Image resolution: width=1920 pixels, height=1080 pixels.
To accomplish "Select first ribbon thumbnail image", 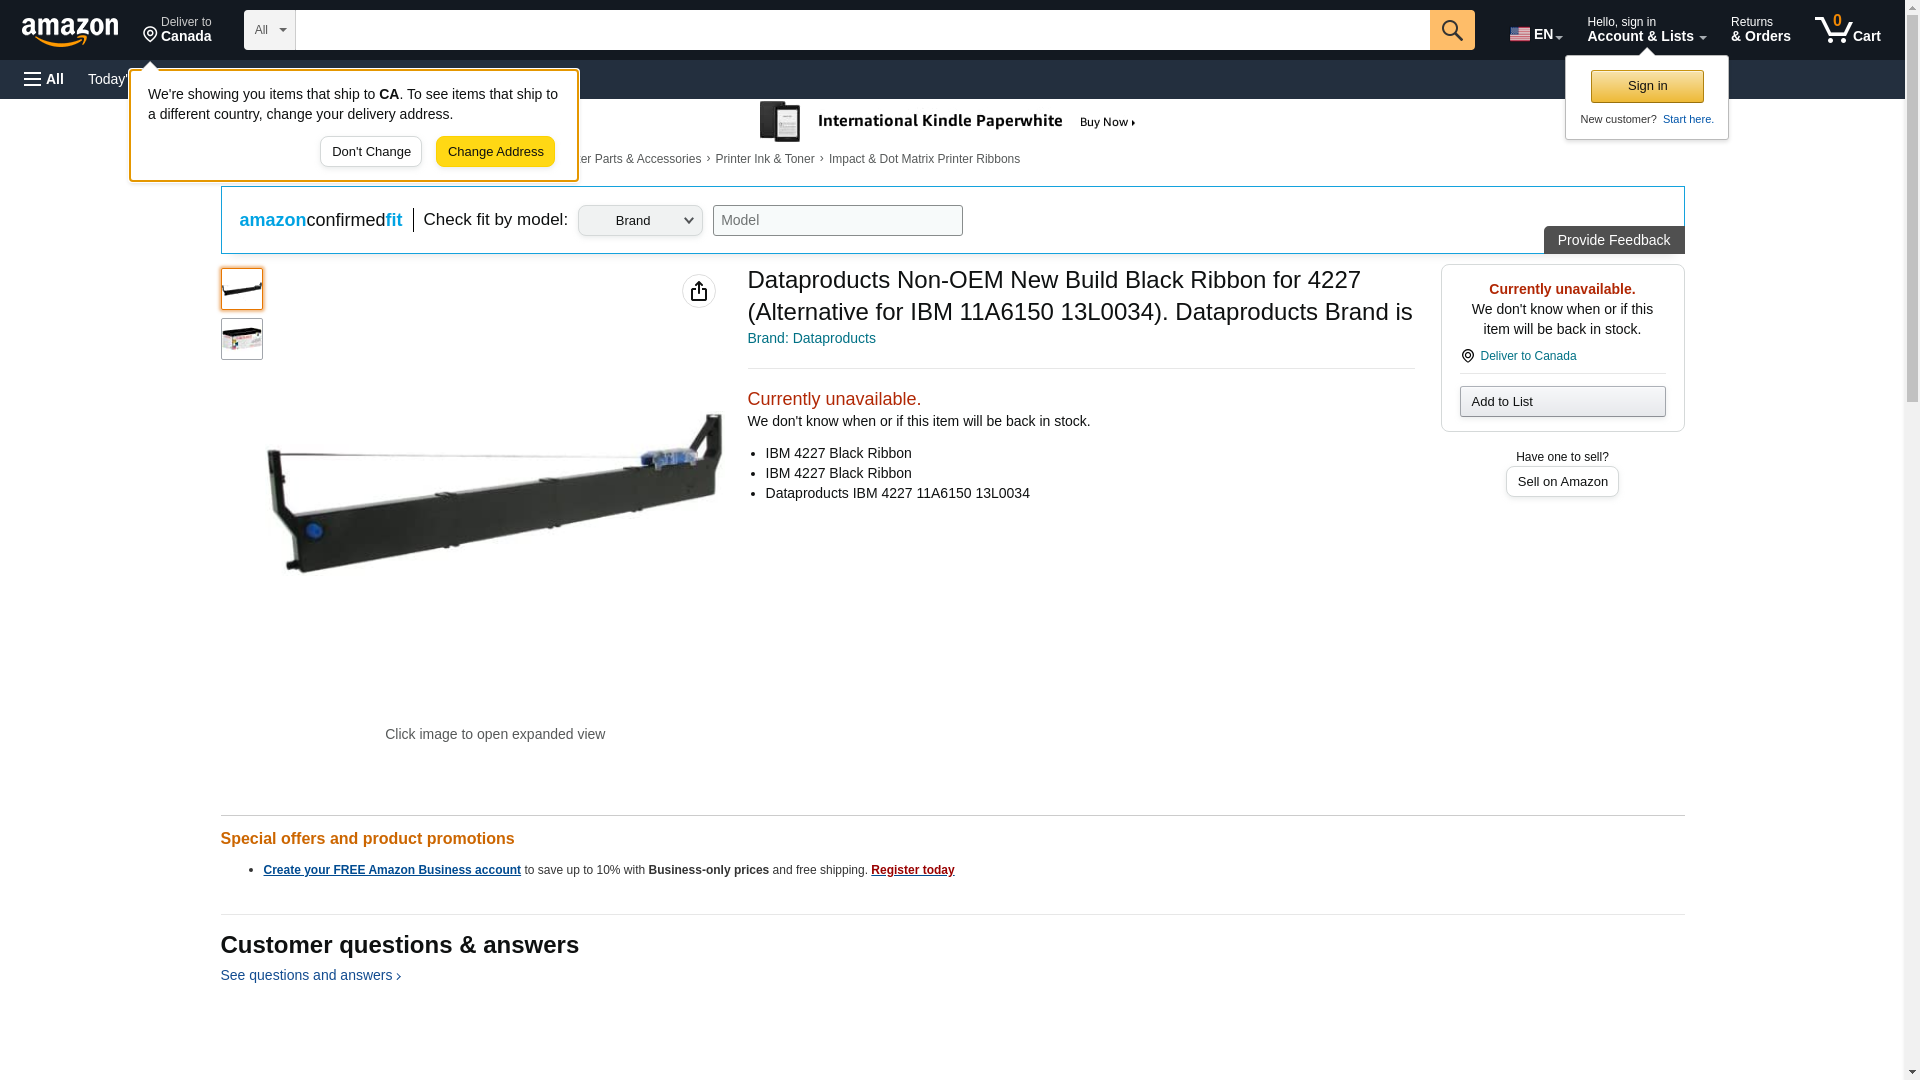I will click(242, 289).
